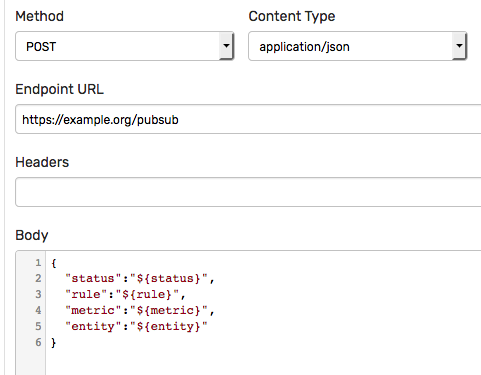Click line number 5 in editor gutter
This screenshot has width=481, height=375.
38,326
